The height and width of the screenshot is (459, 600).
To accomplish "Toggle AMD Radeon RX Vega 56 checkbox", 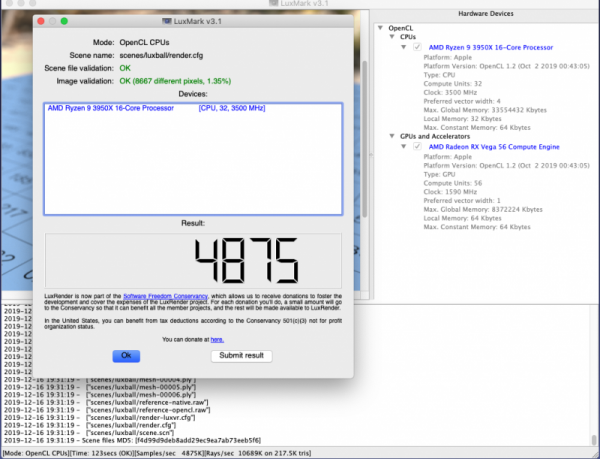I will click(x=417, y=146).
